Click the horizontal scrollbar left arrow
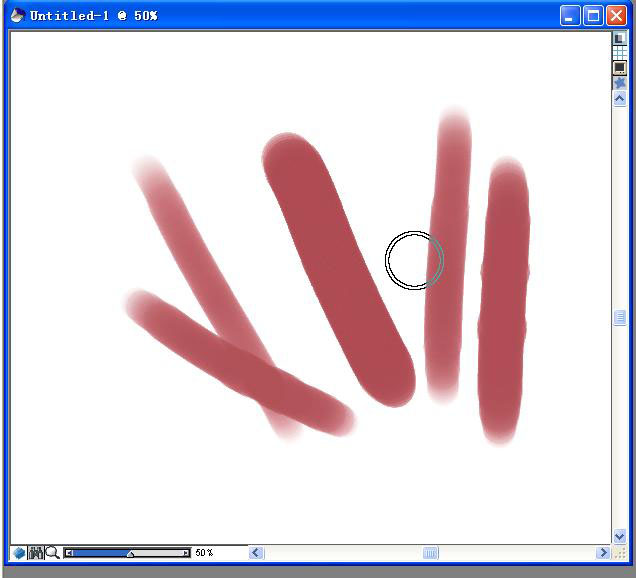636x578 pixels. [256, 552]
